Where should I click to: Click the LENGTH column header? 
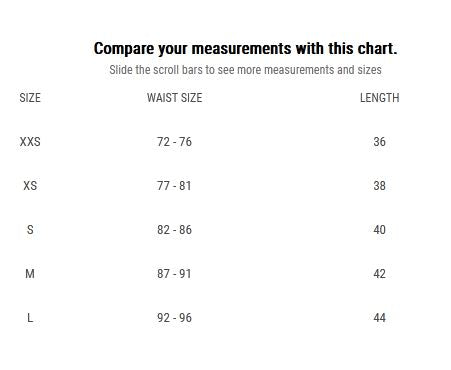(x=379, y=98)
